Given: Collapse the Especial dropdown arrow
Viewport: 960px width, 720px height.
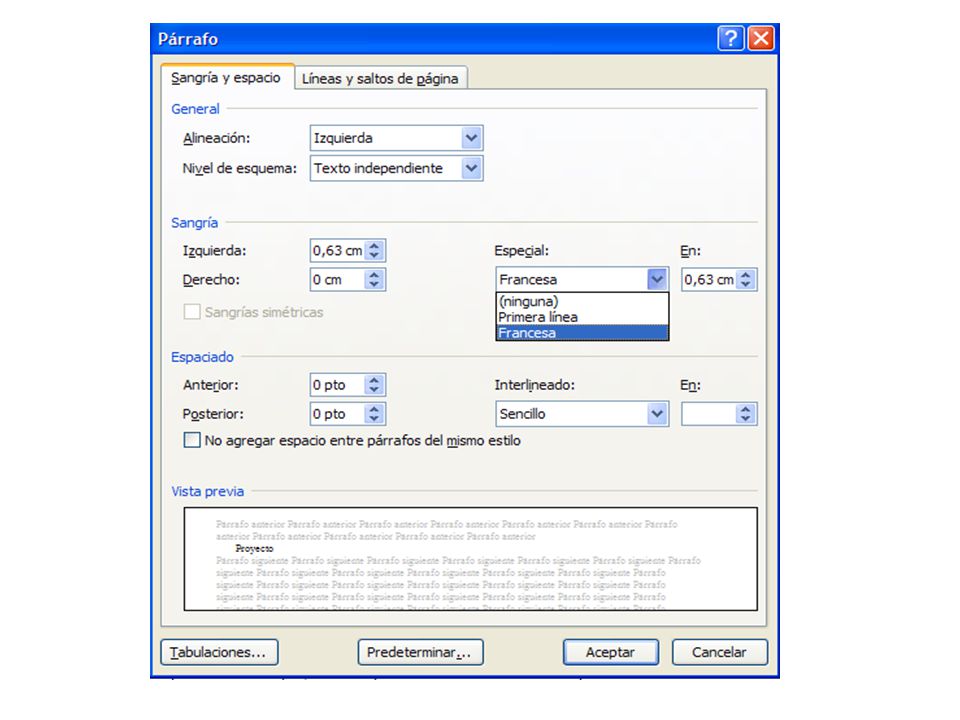Looking at the screenshot, I should 657,280.
